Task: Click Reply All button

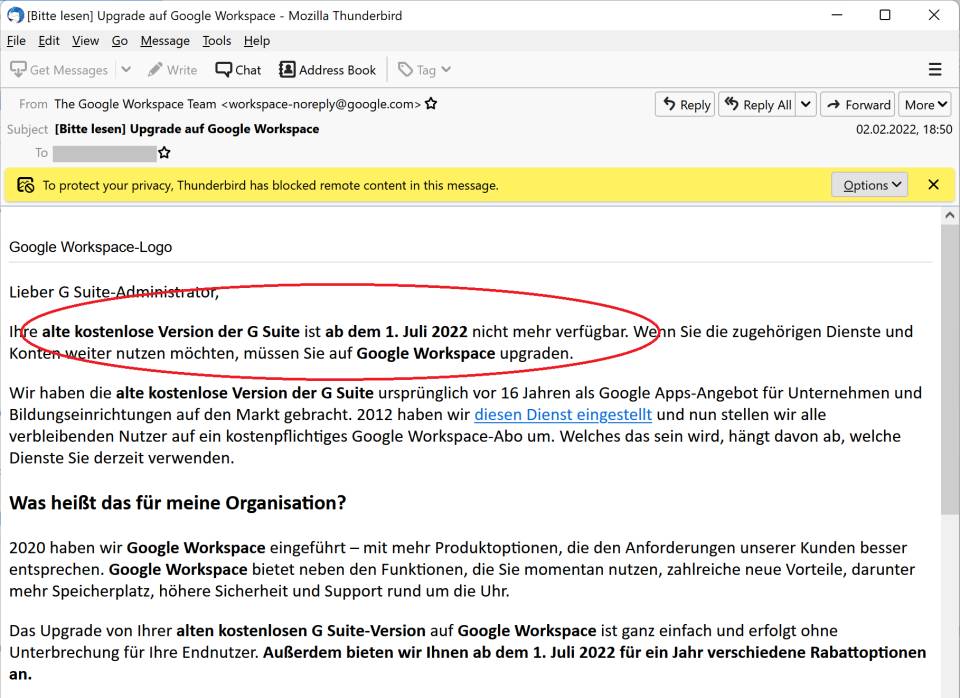Action: click(757, 105)
